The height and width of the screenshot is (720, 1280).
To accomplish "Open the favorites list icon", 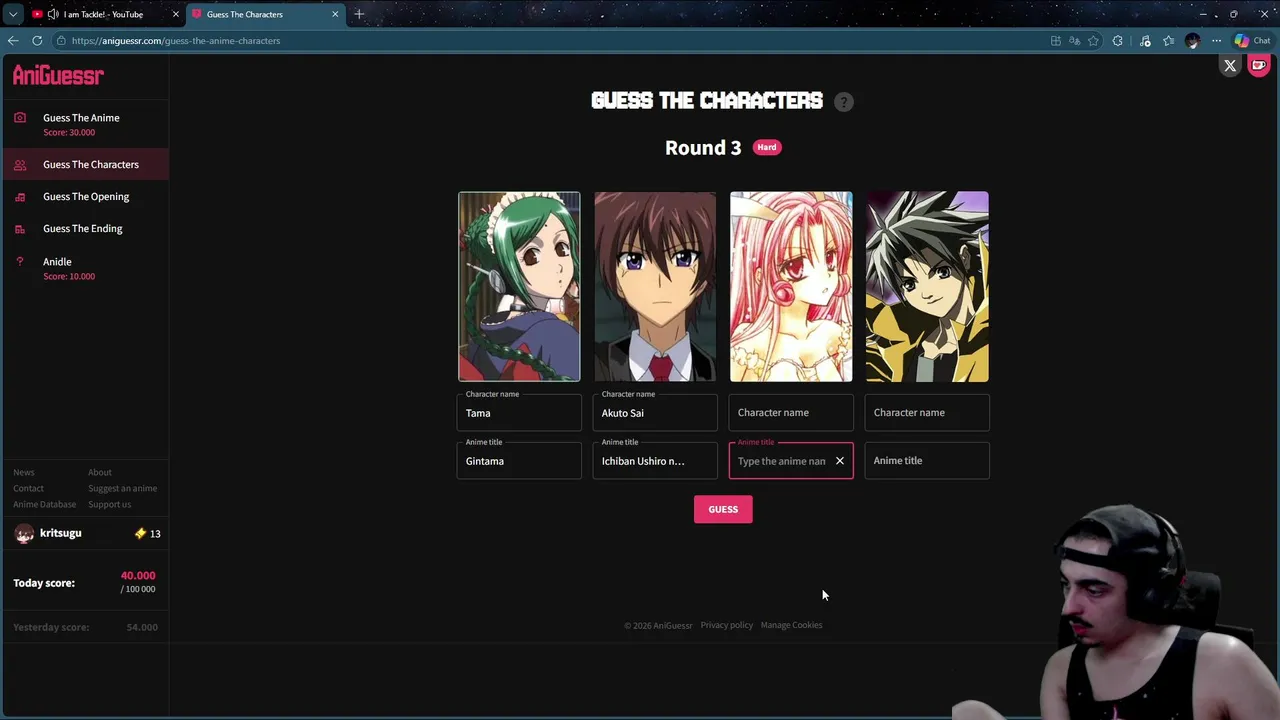I will (1168, 41).
